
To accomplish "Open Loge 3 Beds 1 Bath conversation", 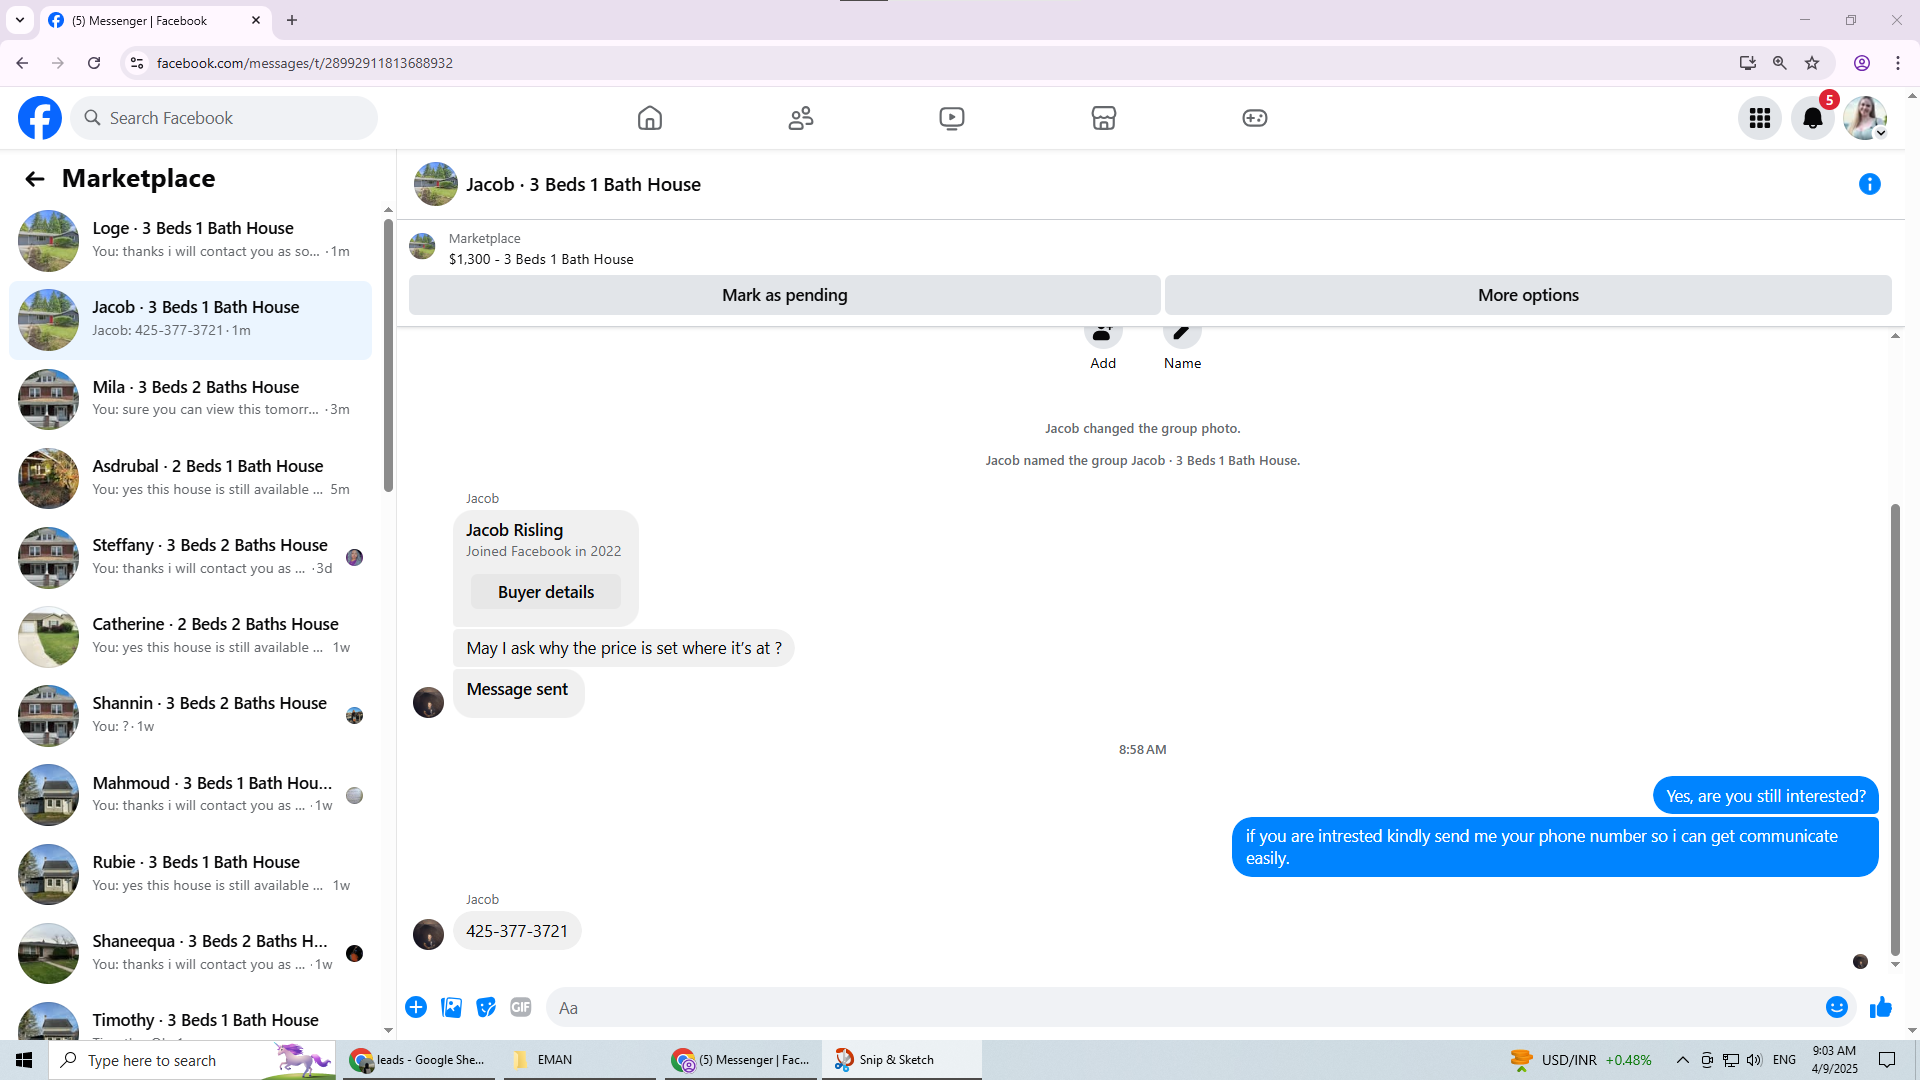I will (190, 240).
